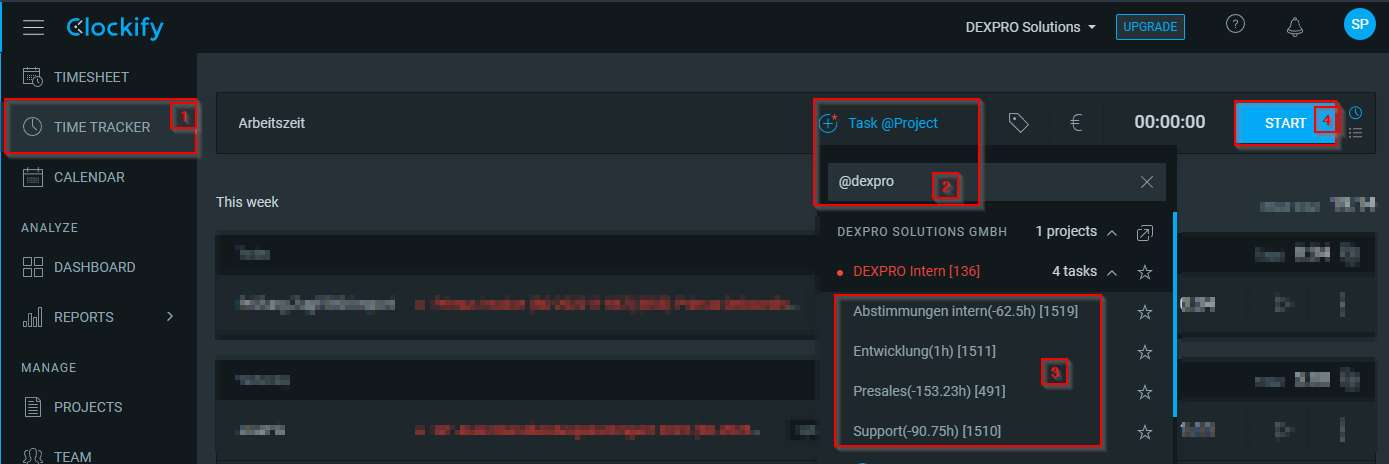Open DEXPRO Solutions workspace dropdown
This screenshot has width=1389, height=464.
point(1030,27)
